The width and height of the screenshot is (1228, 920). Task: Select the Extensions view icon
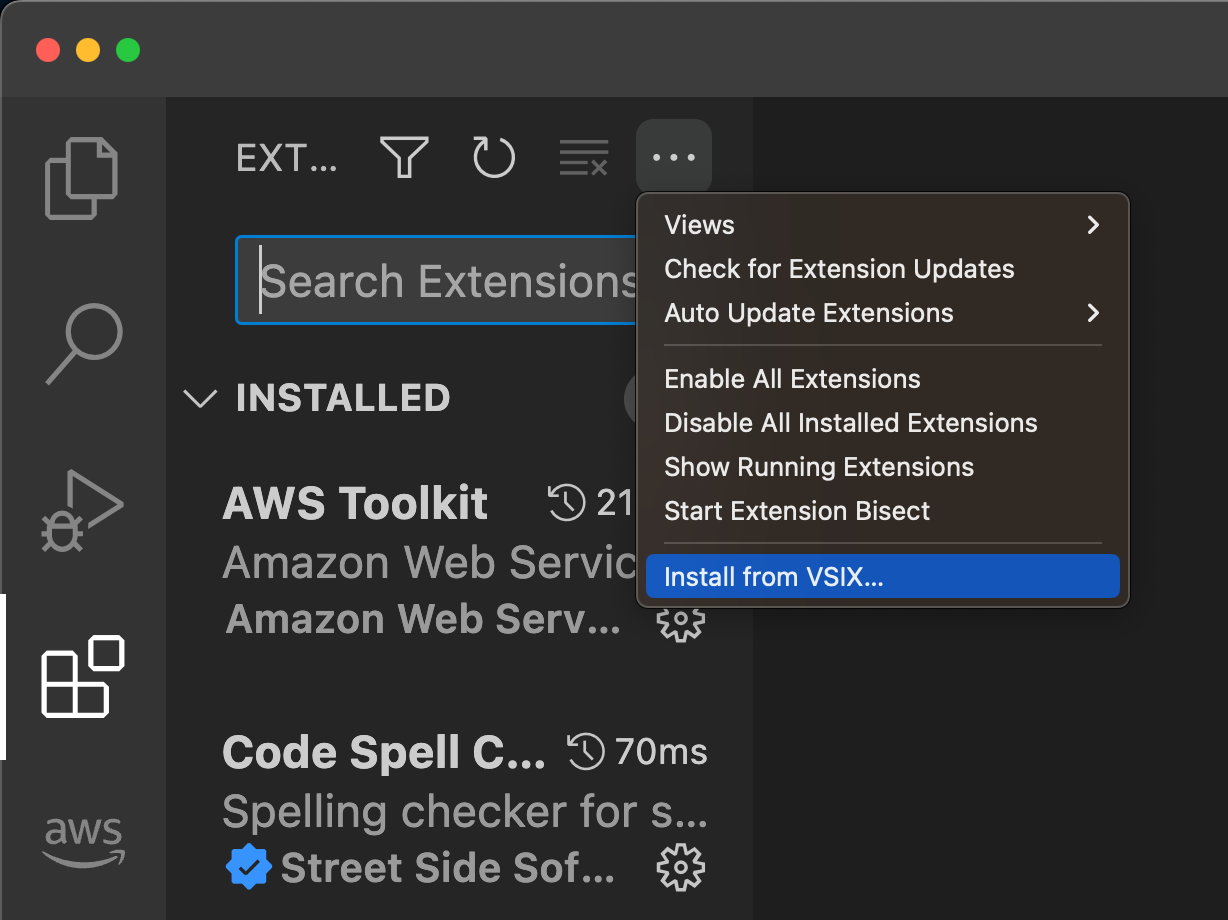coord(82,676)
